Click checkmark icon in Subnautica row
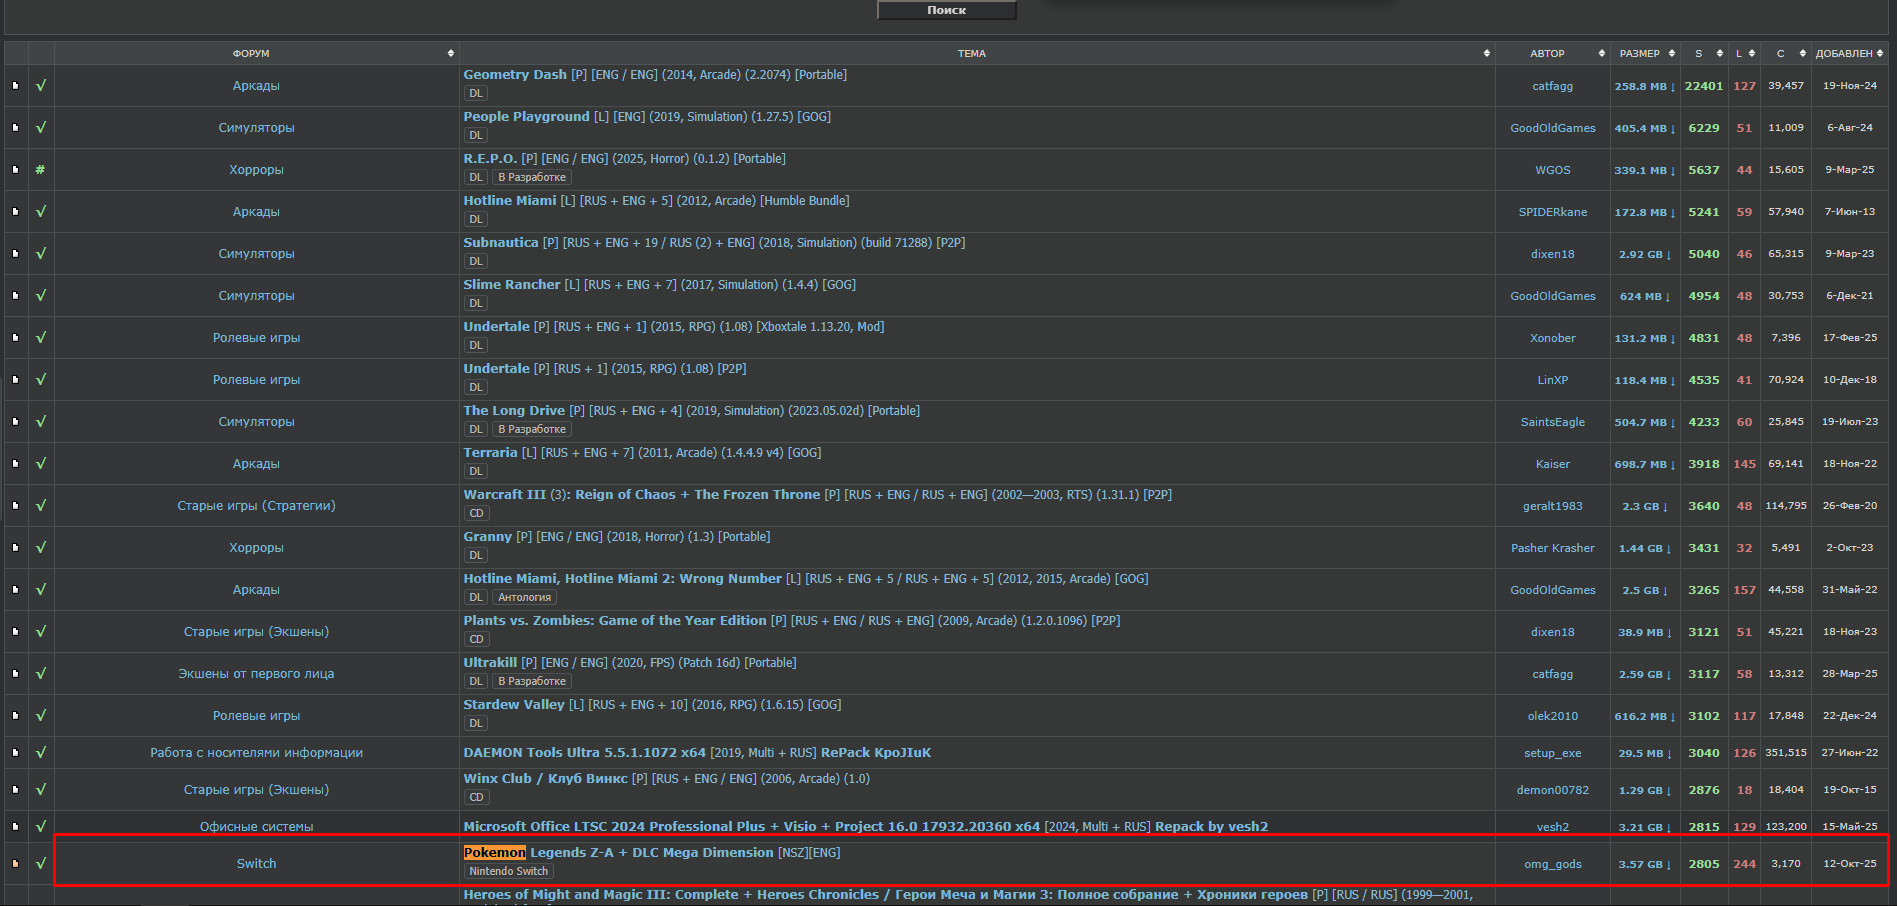 click(x=41, y=254)
